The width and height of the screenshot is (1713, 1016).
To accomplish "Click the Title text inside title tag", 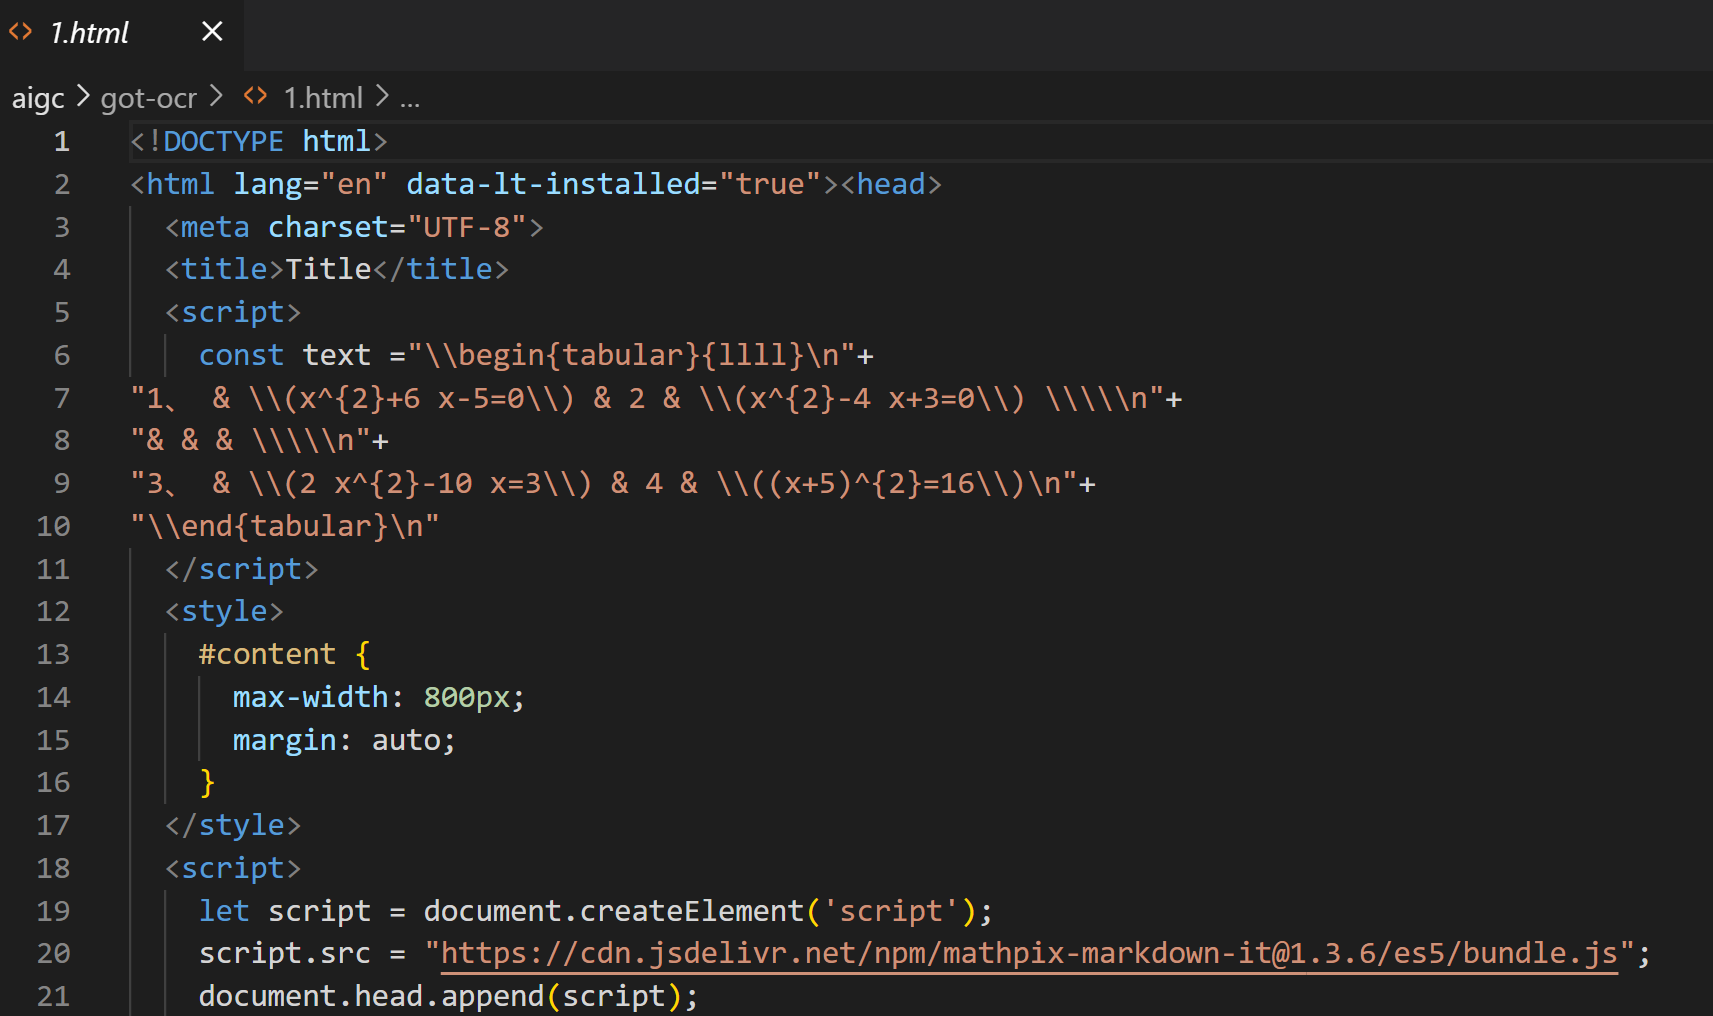I will click(328, 269).
